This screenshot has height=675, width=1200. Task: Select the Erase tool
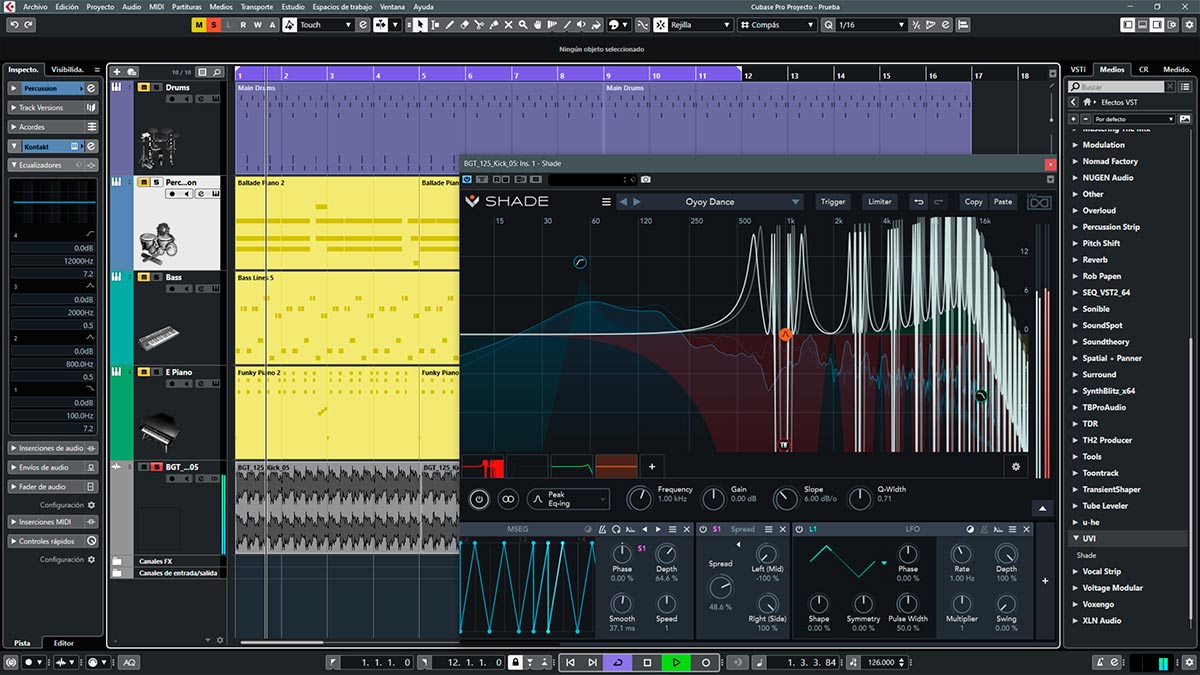[x=464, y=25]
